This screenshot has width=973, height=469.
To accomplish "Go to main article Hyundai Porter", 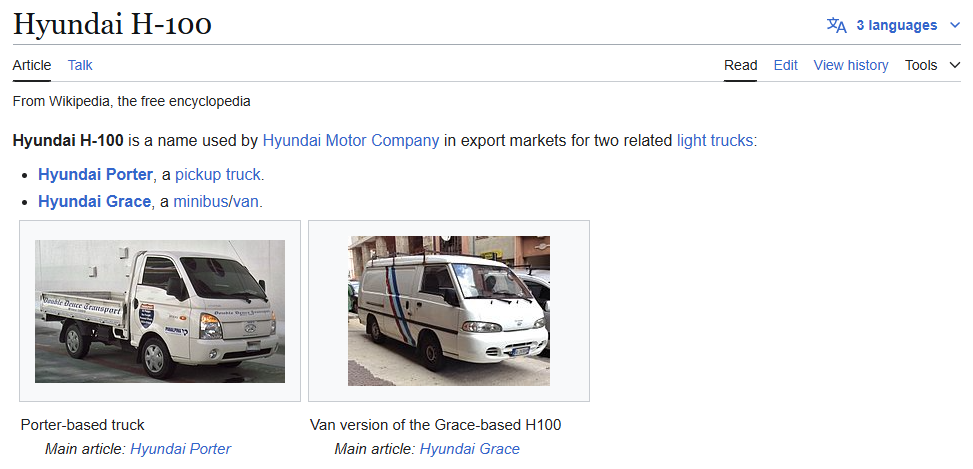I will 181,449.
